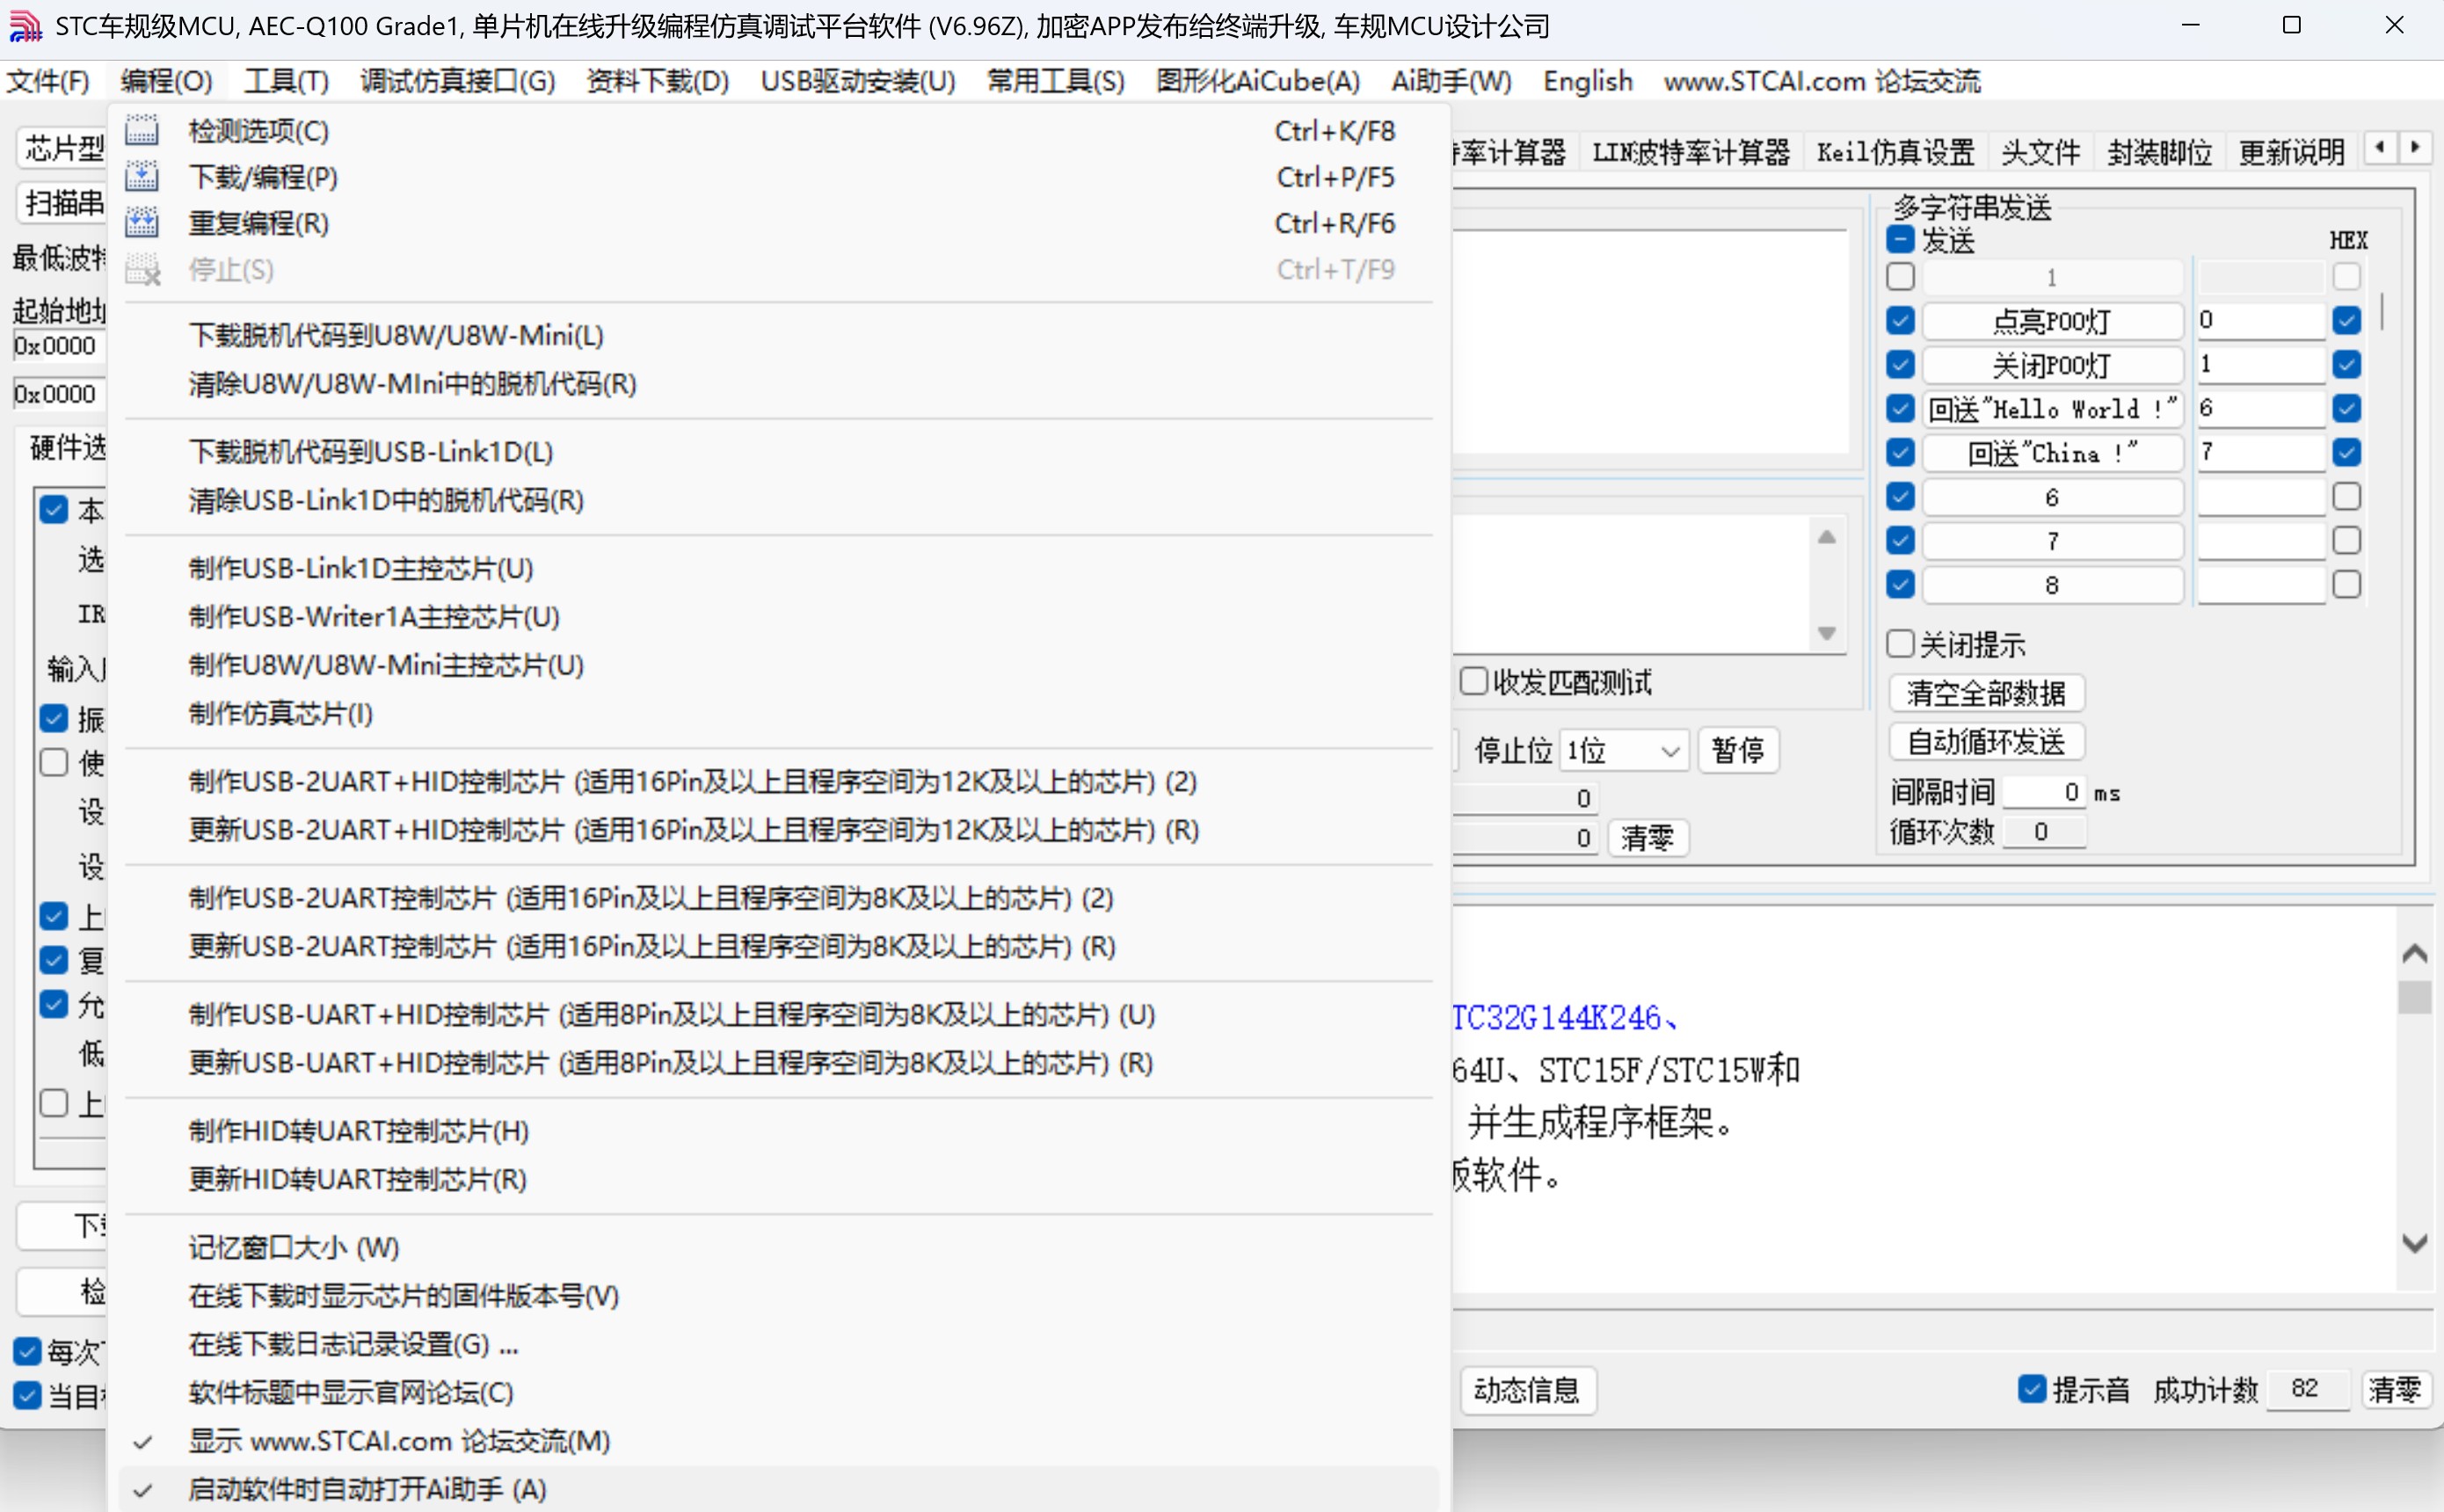
Task: Click the 暂停 button
Action: (x=1738, y=750)
